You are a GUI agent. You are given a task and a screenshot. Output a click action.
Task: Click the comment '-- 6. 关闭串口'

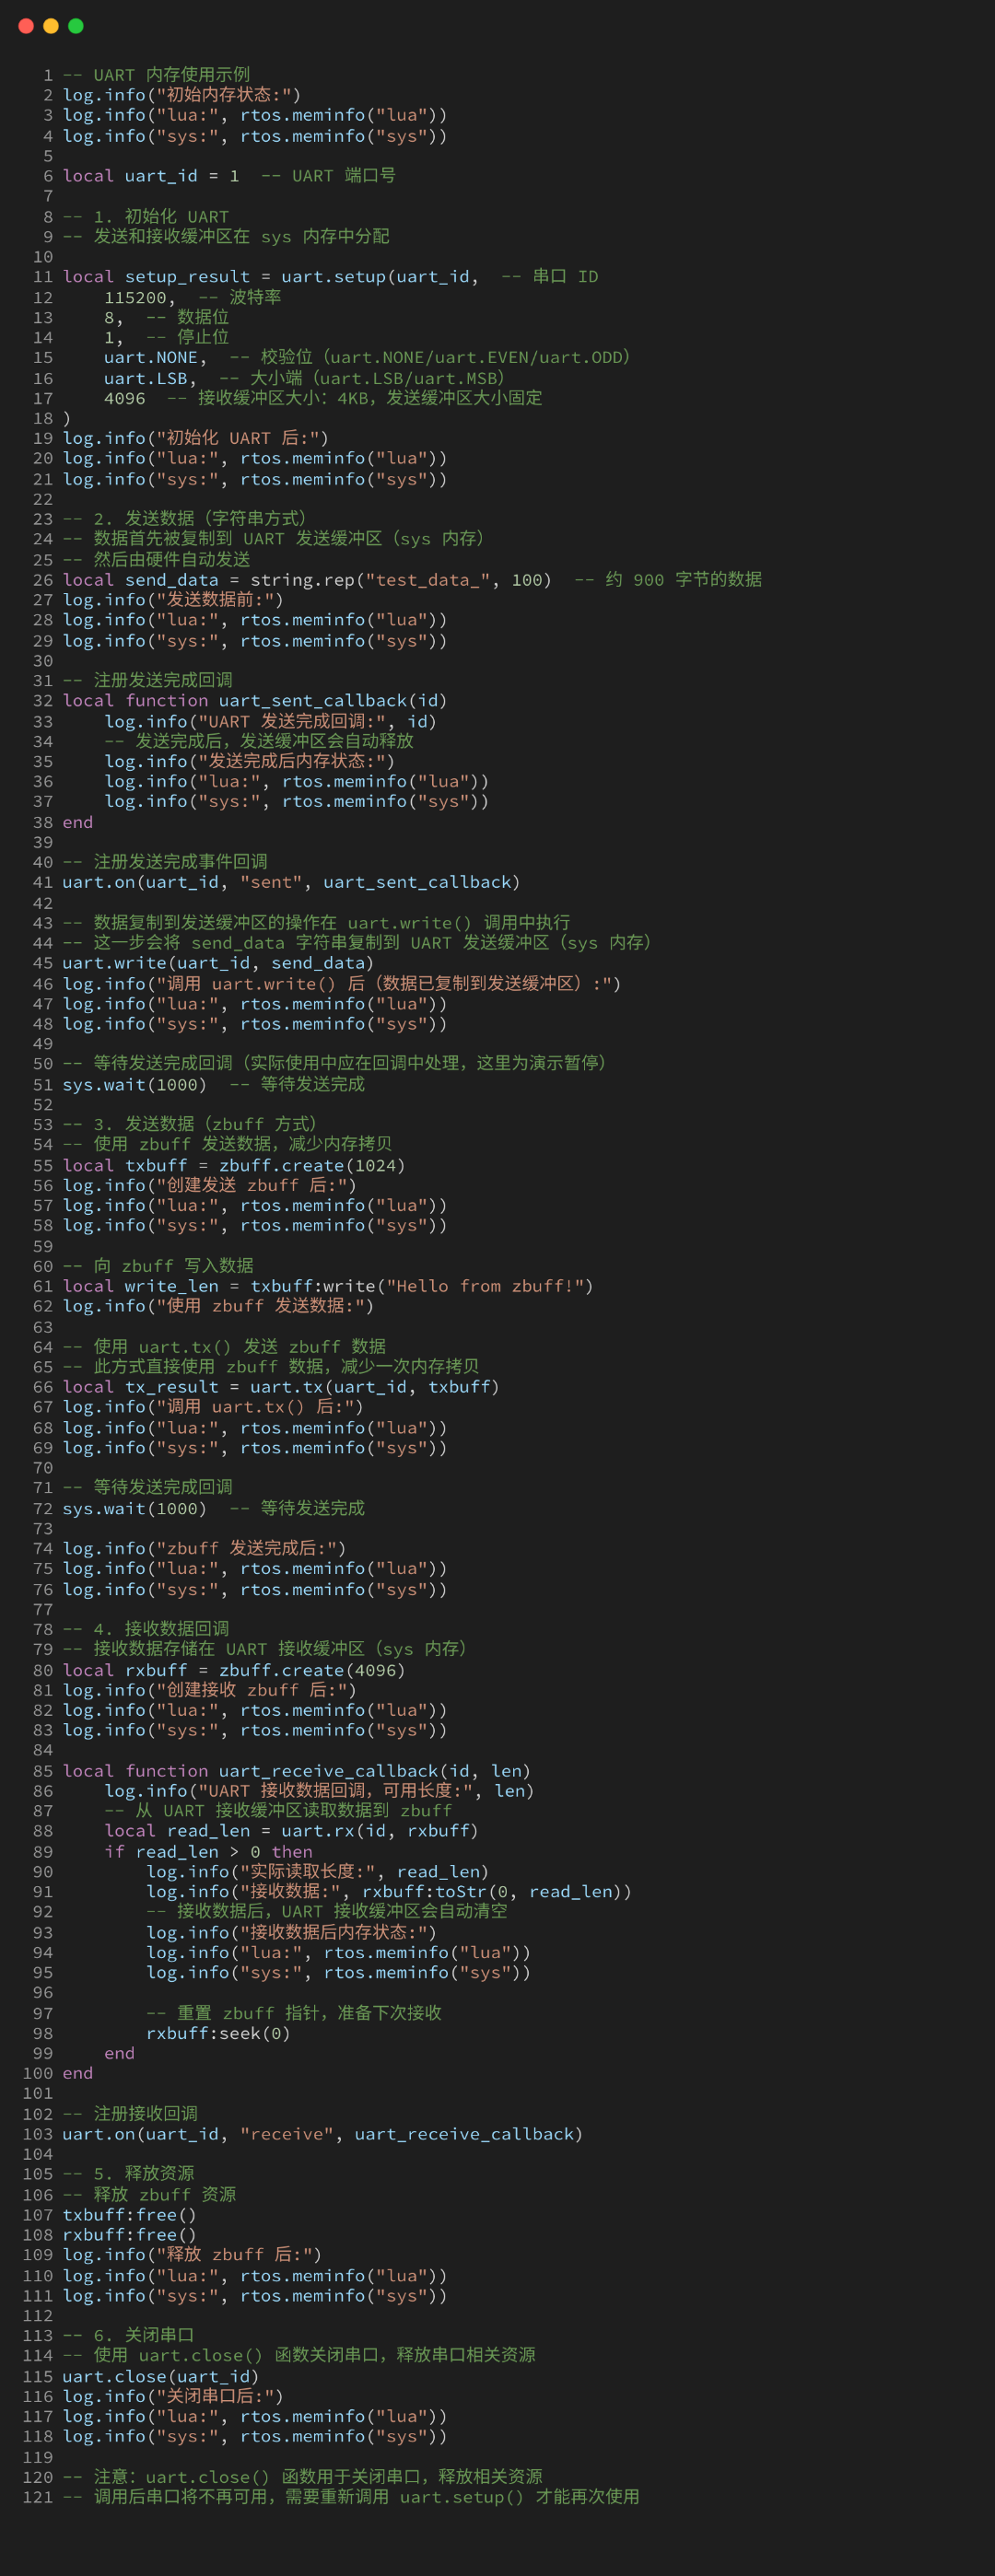(x=128, y=2335)
